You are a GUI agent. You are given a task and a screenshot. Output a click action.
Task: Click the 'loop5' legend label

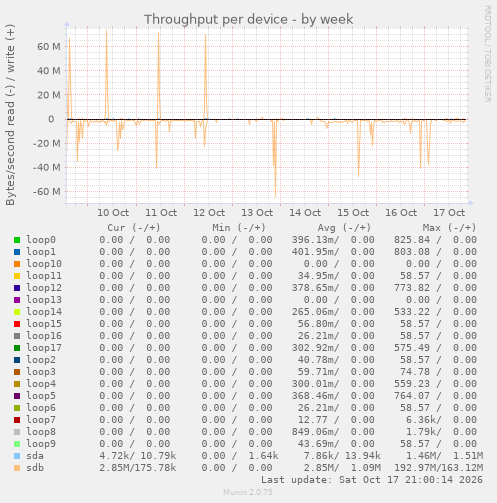[41, 396]
